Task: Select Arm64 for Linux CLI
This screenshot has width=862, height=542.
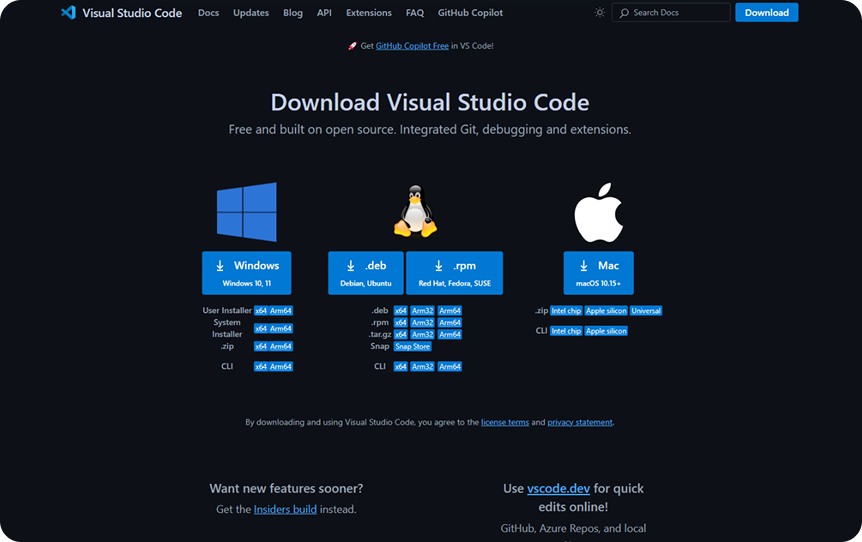Action: click(x=450, y=367)
